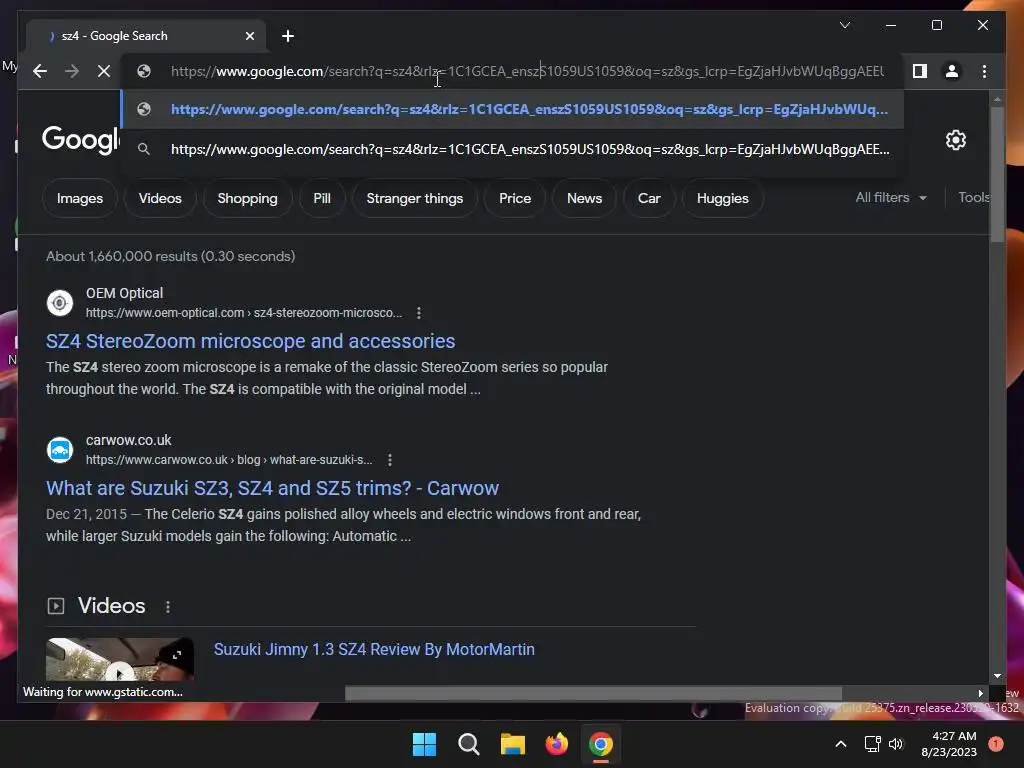Click the Chrome taskbar icon
This screenshot has height=768, width=1024.
tap(601, 744)
